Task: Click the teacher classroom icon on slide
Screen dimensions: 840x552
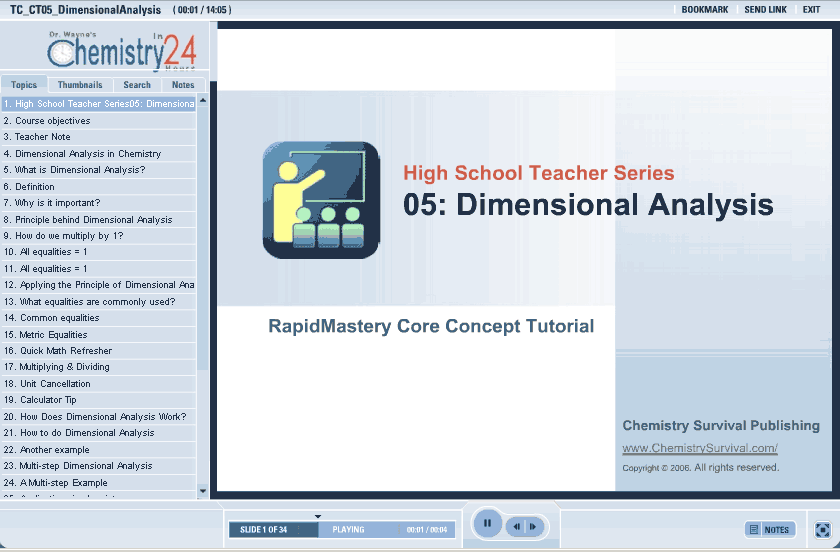Action: coord(321,200)
